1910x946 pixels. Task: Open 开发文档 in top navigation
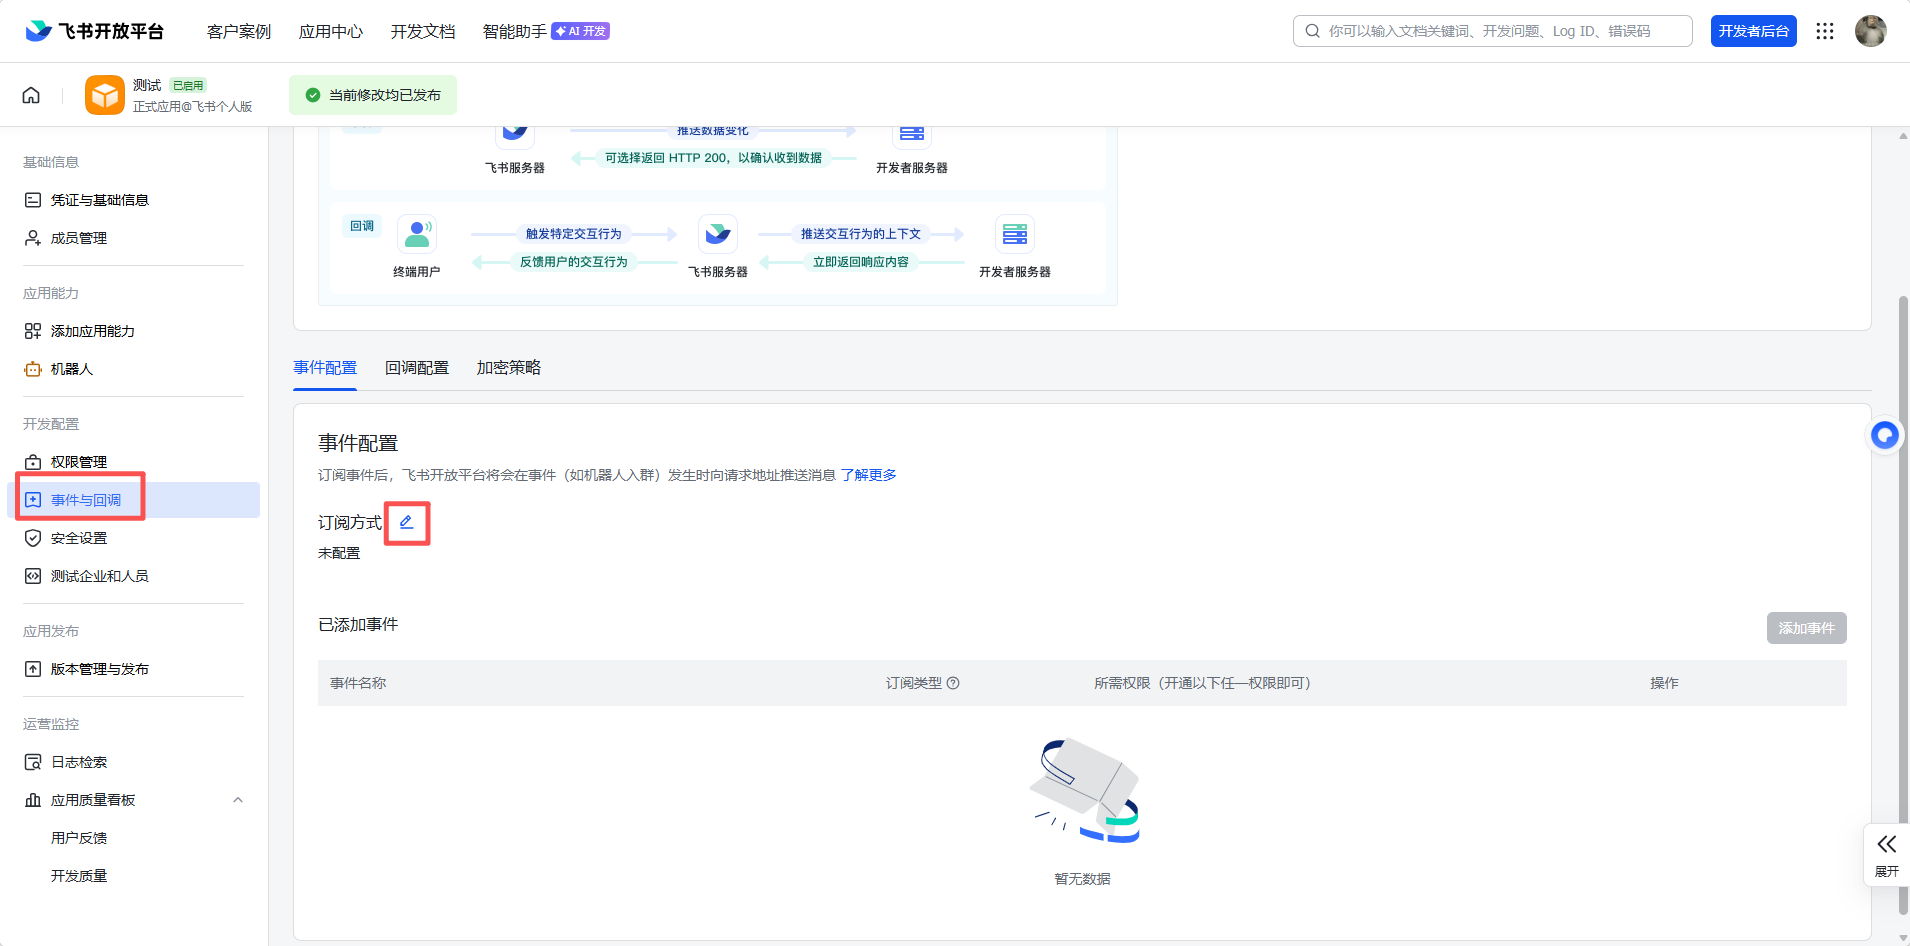pyautogui.click(x=423, y=31)
